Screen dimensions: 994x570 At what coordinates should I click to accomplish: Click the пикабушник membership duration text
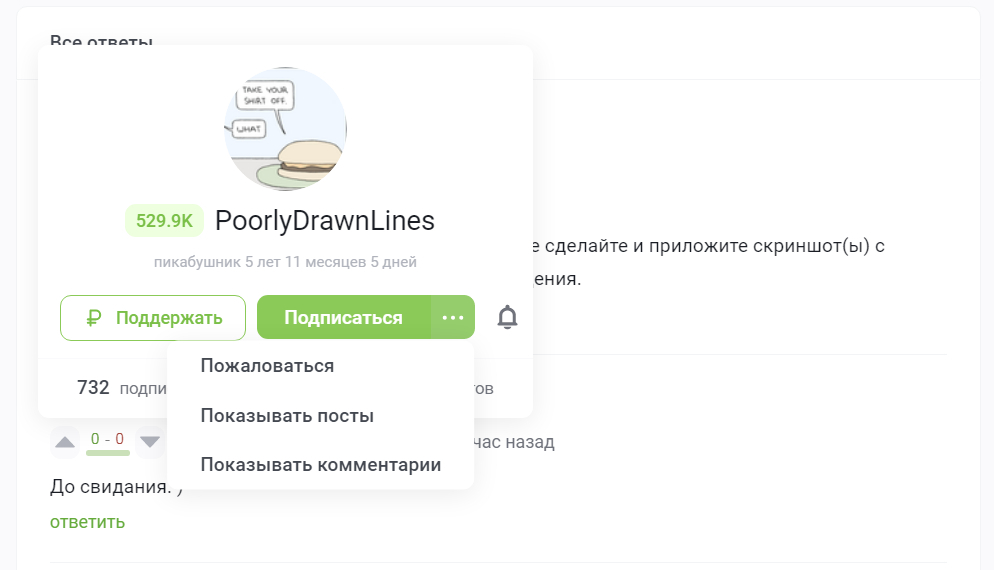(x=285, y=262)
